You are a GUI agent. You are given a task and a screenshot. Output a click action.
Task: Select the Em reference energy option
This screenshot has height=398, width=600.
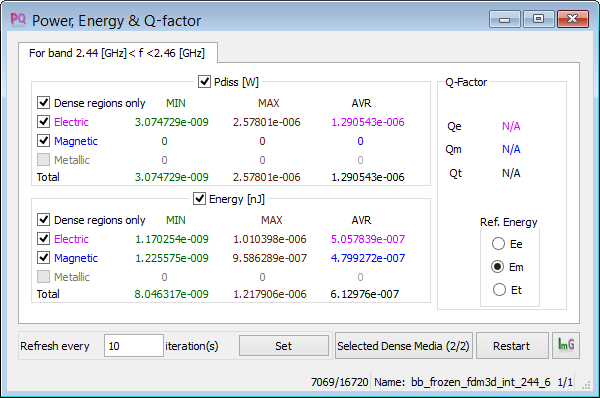497,267
